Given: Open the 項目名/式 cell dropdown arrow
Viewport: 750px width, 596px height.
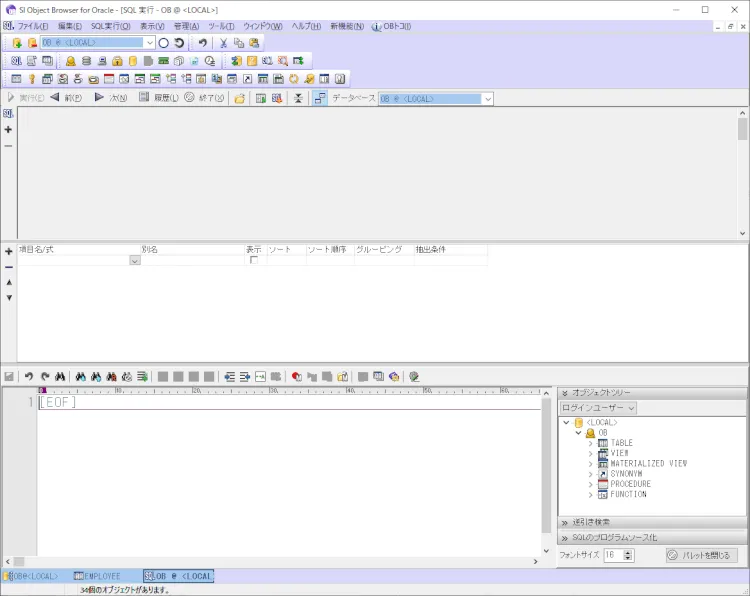Looking at the screenshot, I should click(x=135, y=261).
